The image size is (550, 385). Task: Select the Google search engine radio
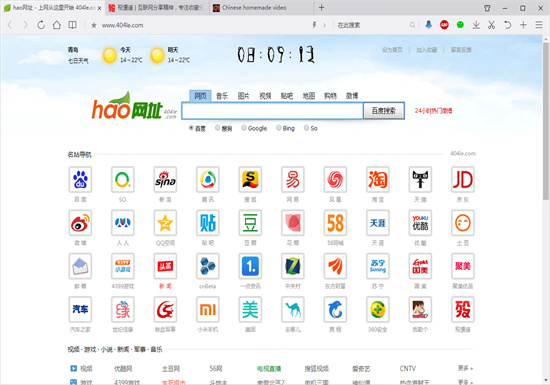point(244,128)
